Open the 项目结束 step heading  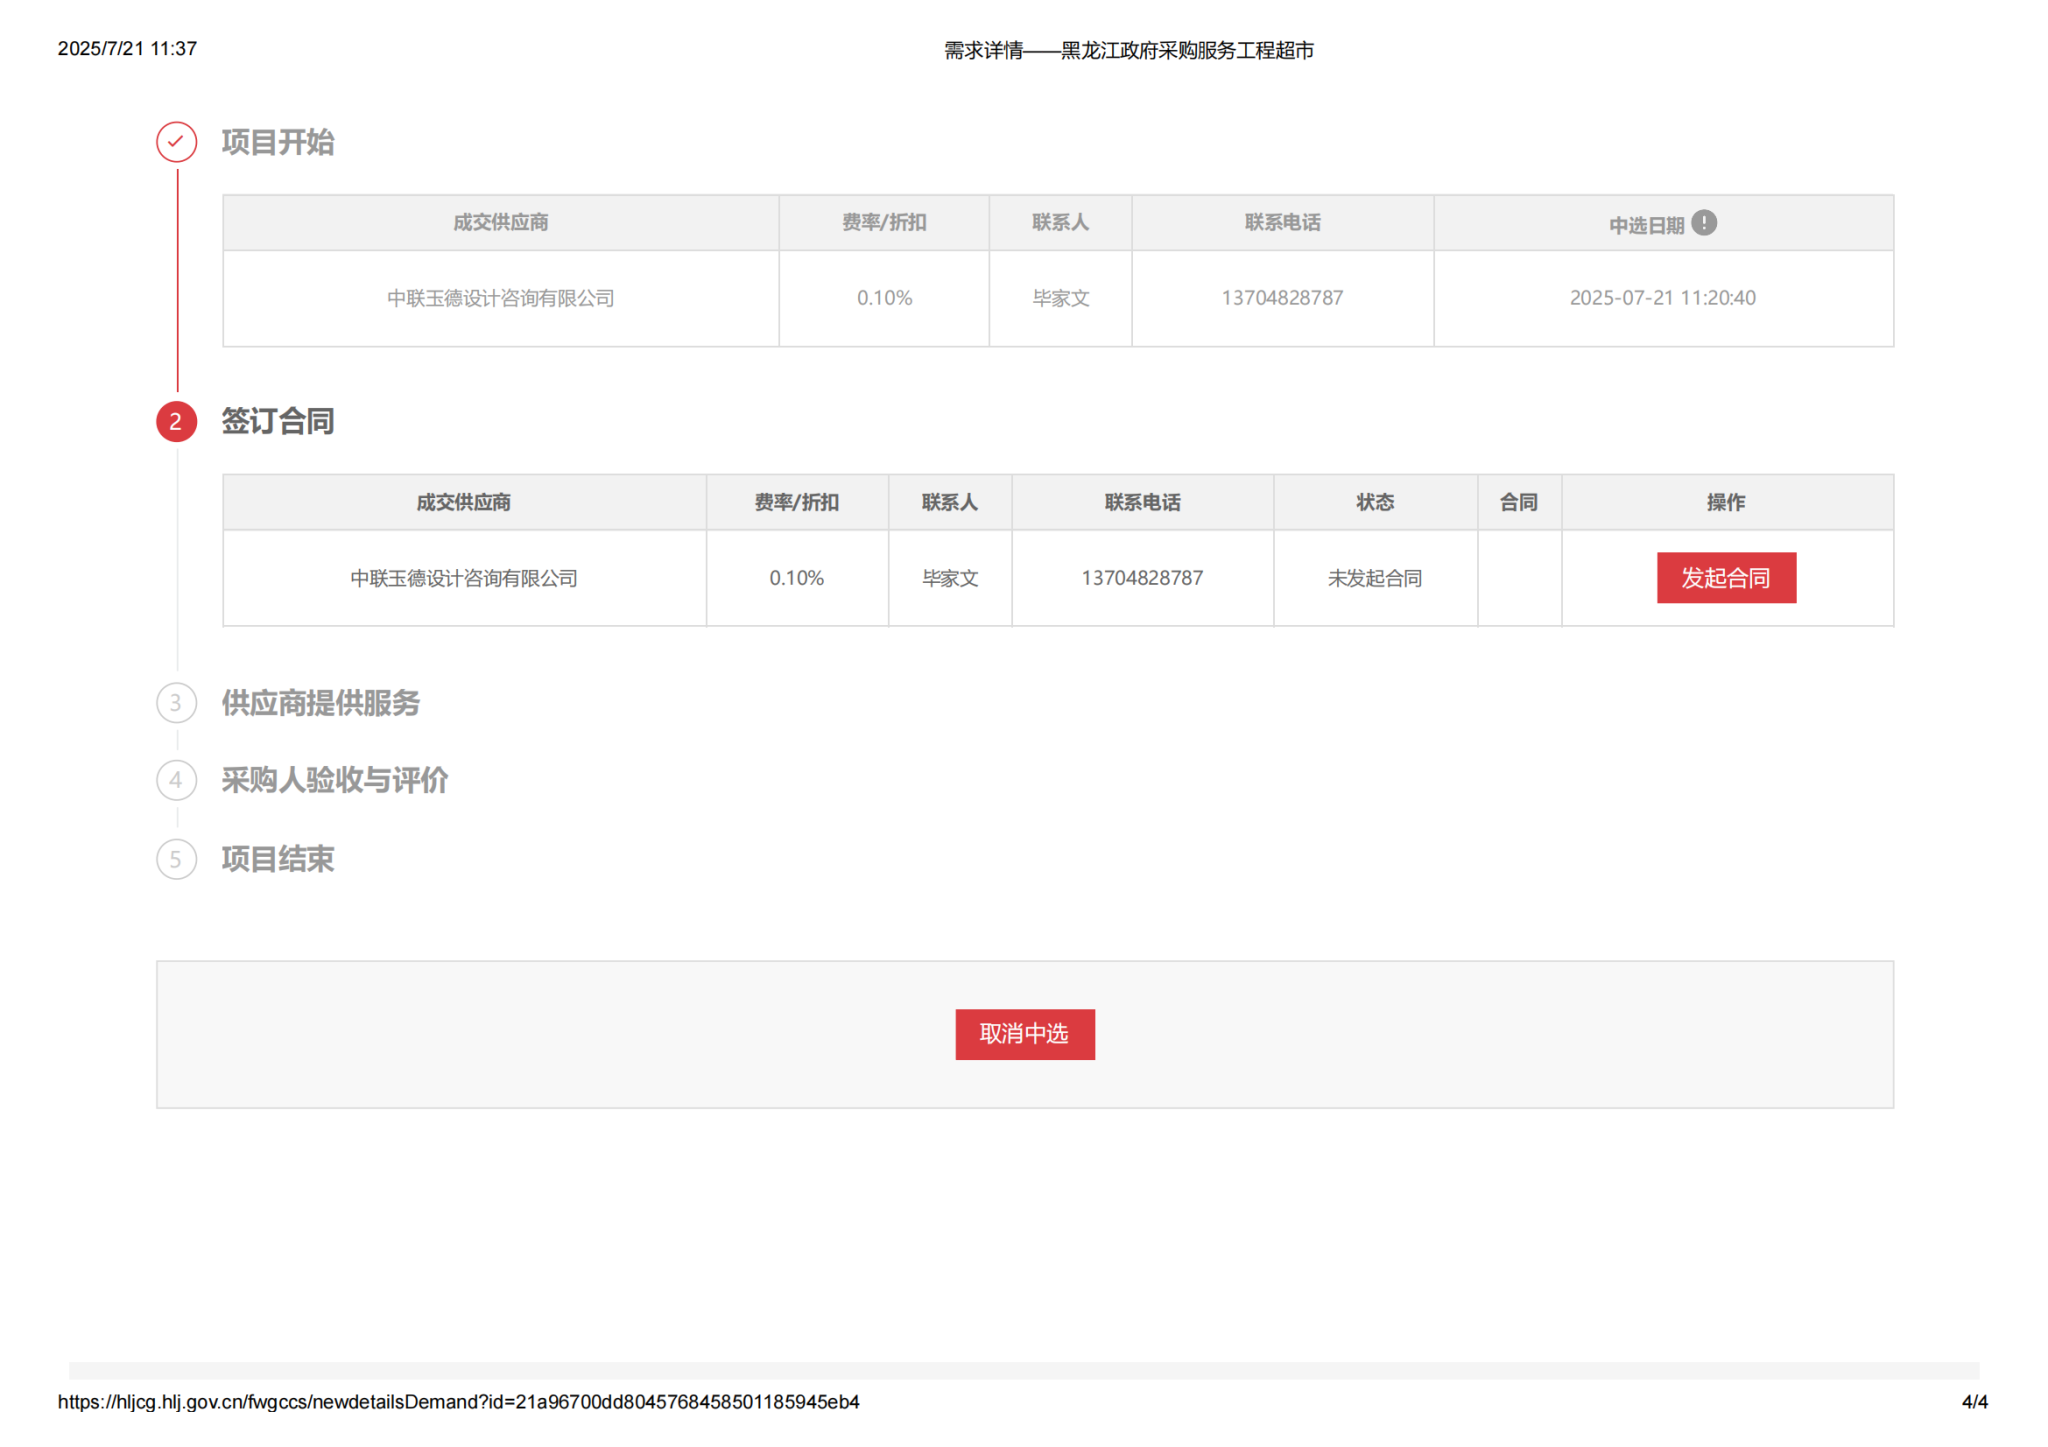(x=278, y=859)
